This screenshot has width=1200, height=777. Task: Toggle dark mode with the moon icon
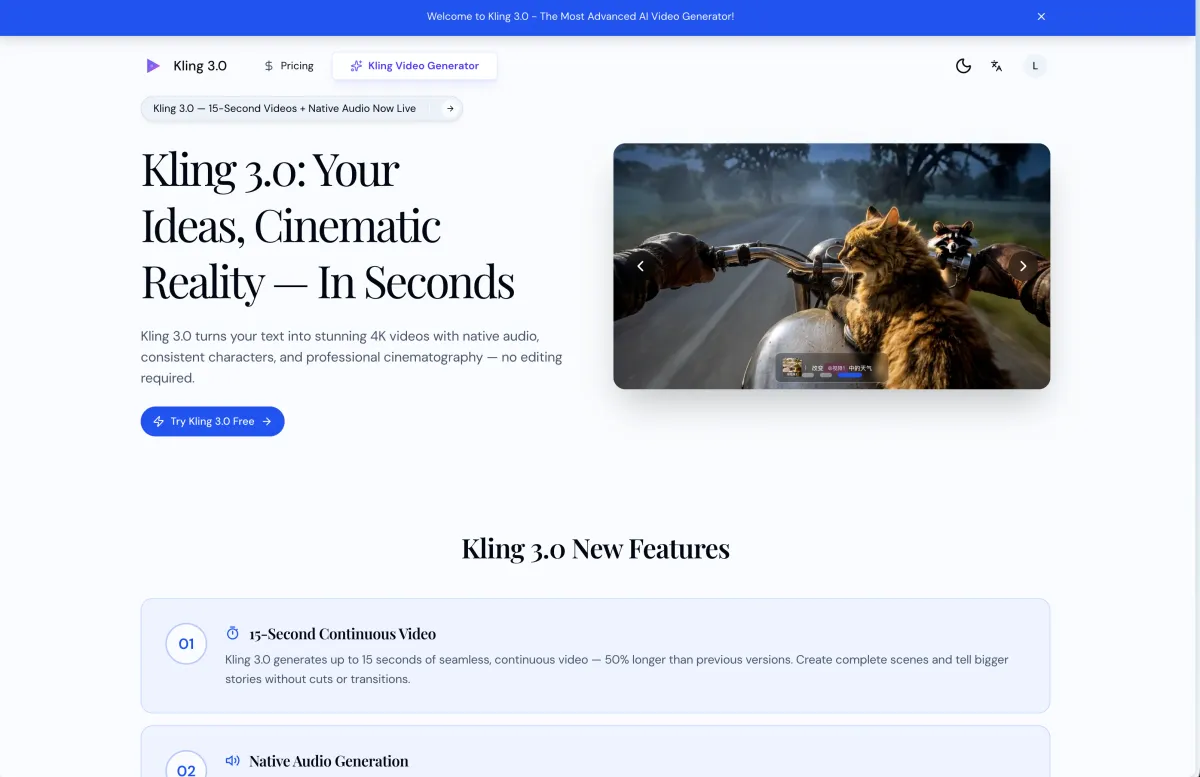pos(963,66)
